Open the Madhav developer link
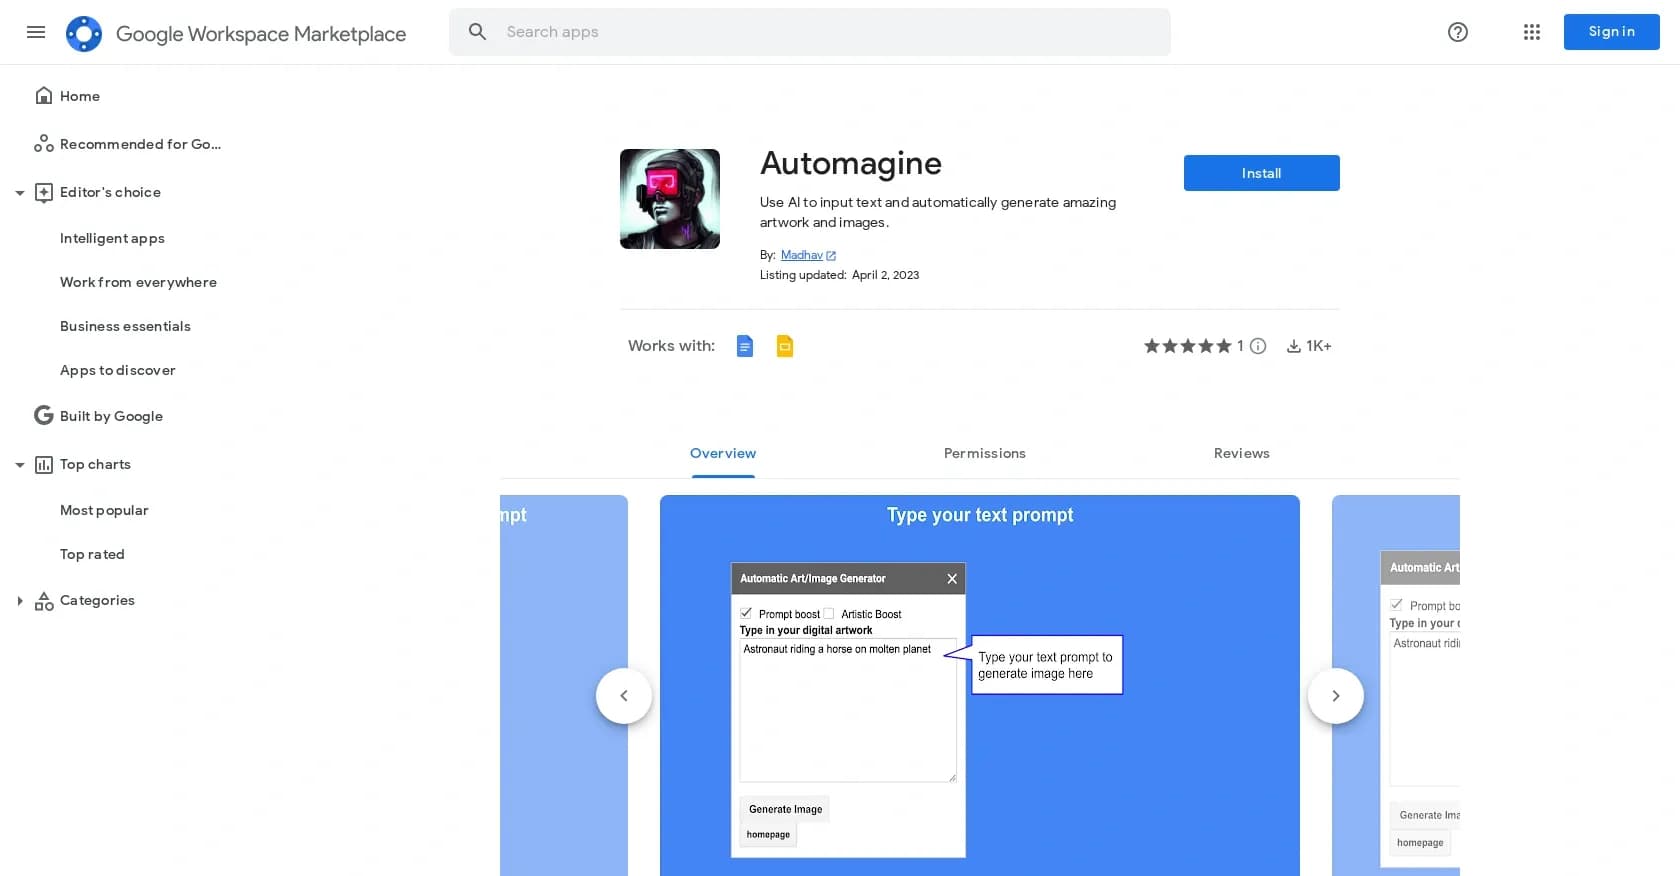The width and height of the screenshot is (1680, 876). tap(802, 256)
